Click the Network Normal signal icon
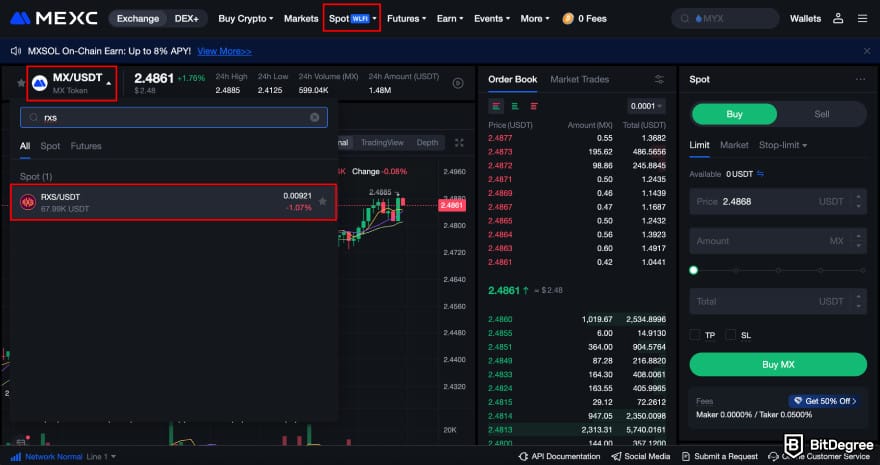Image resolution: width=880 pixels, height=465 pixels. 16,457
